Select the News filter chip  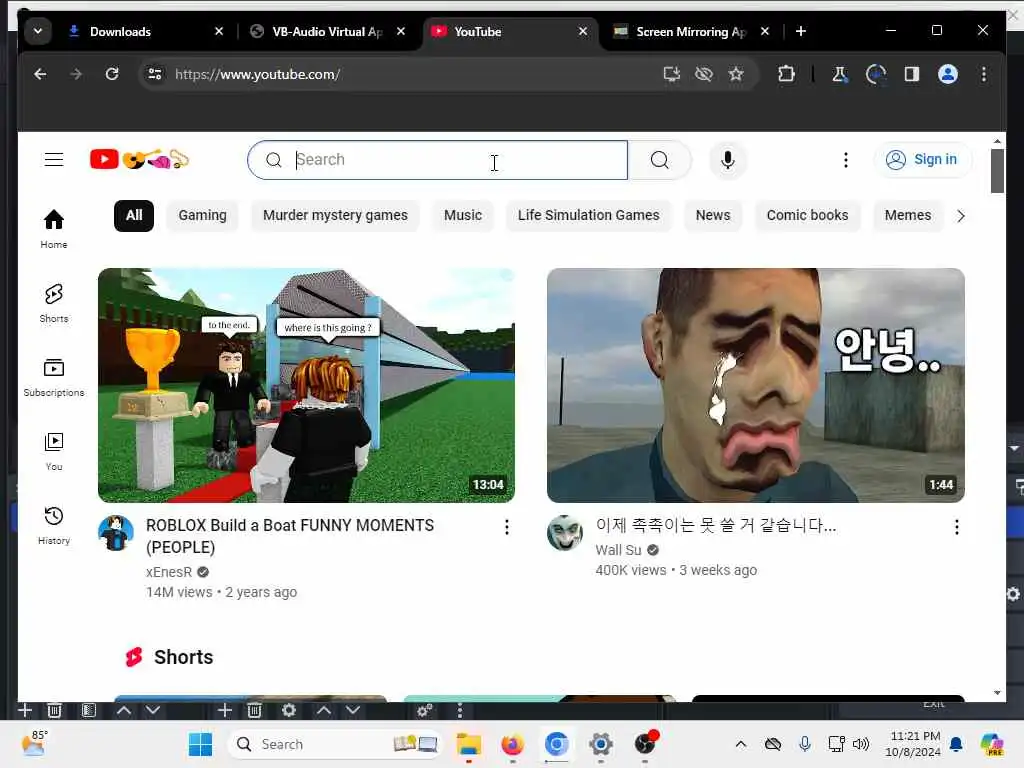(x=713, y=216)
